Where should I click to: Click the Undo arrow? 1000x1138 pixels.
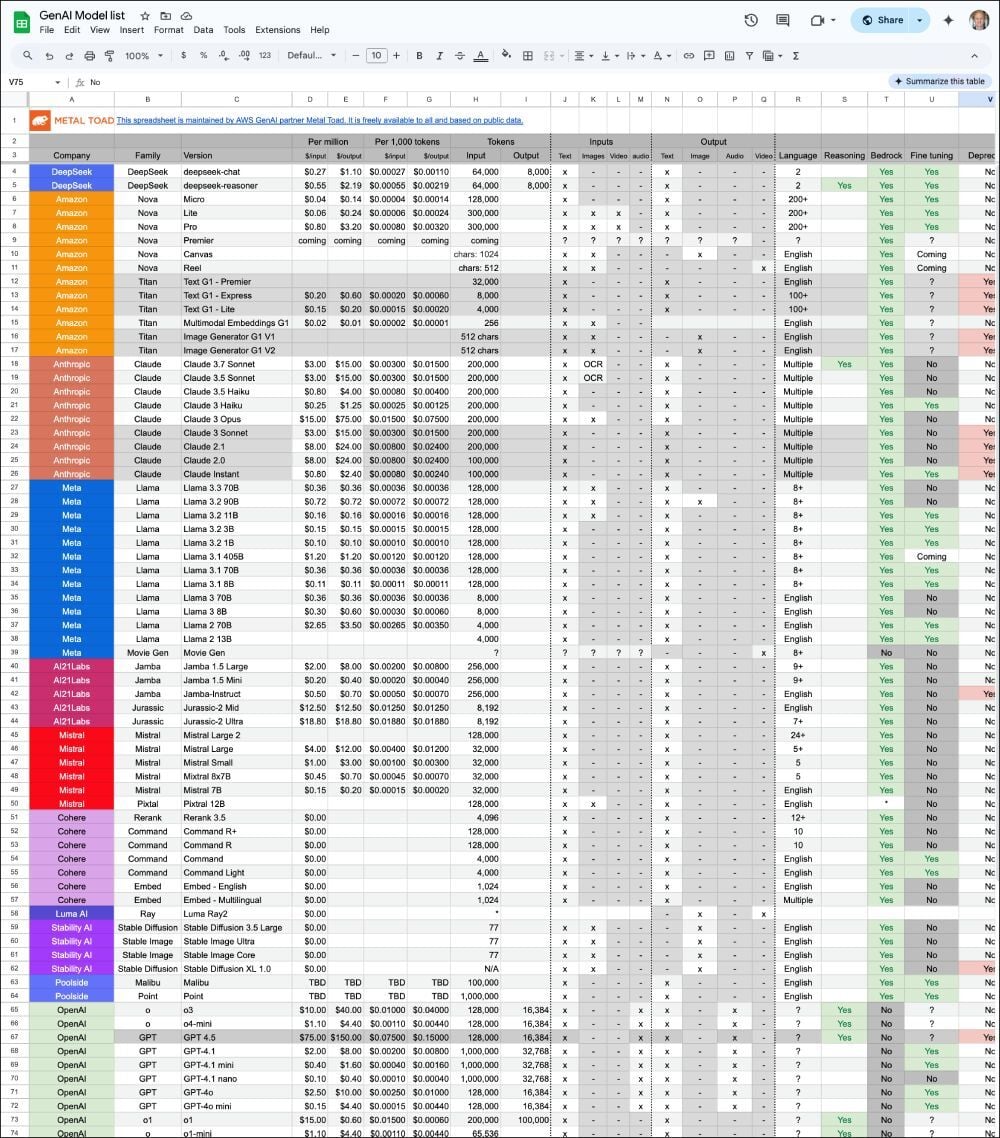click(49, 56)
